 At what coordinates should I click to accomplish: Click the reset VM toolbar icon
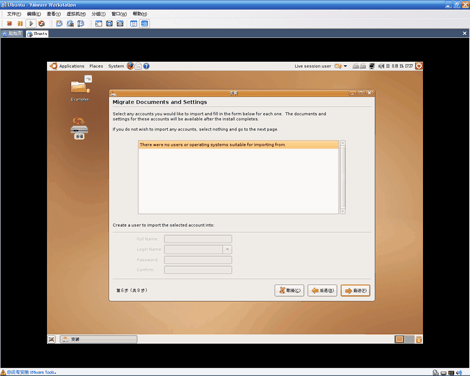coord(42,24)
